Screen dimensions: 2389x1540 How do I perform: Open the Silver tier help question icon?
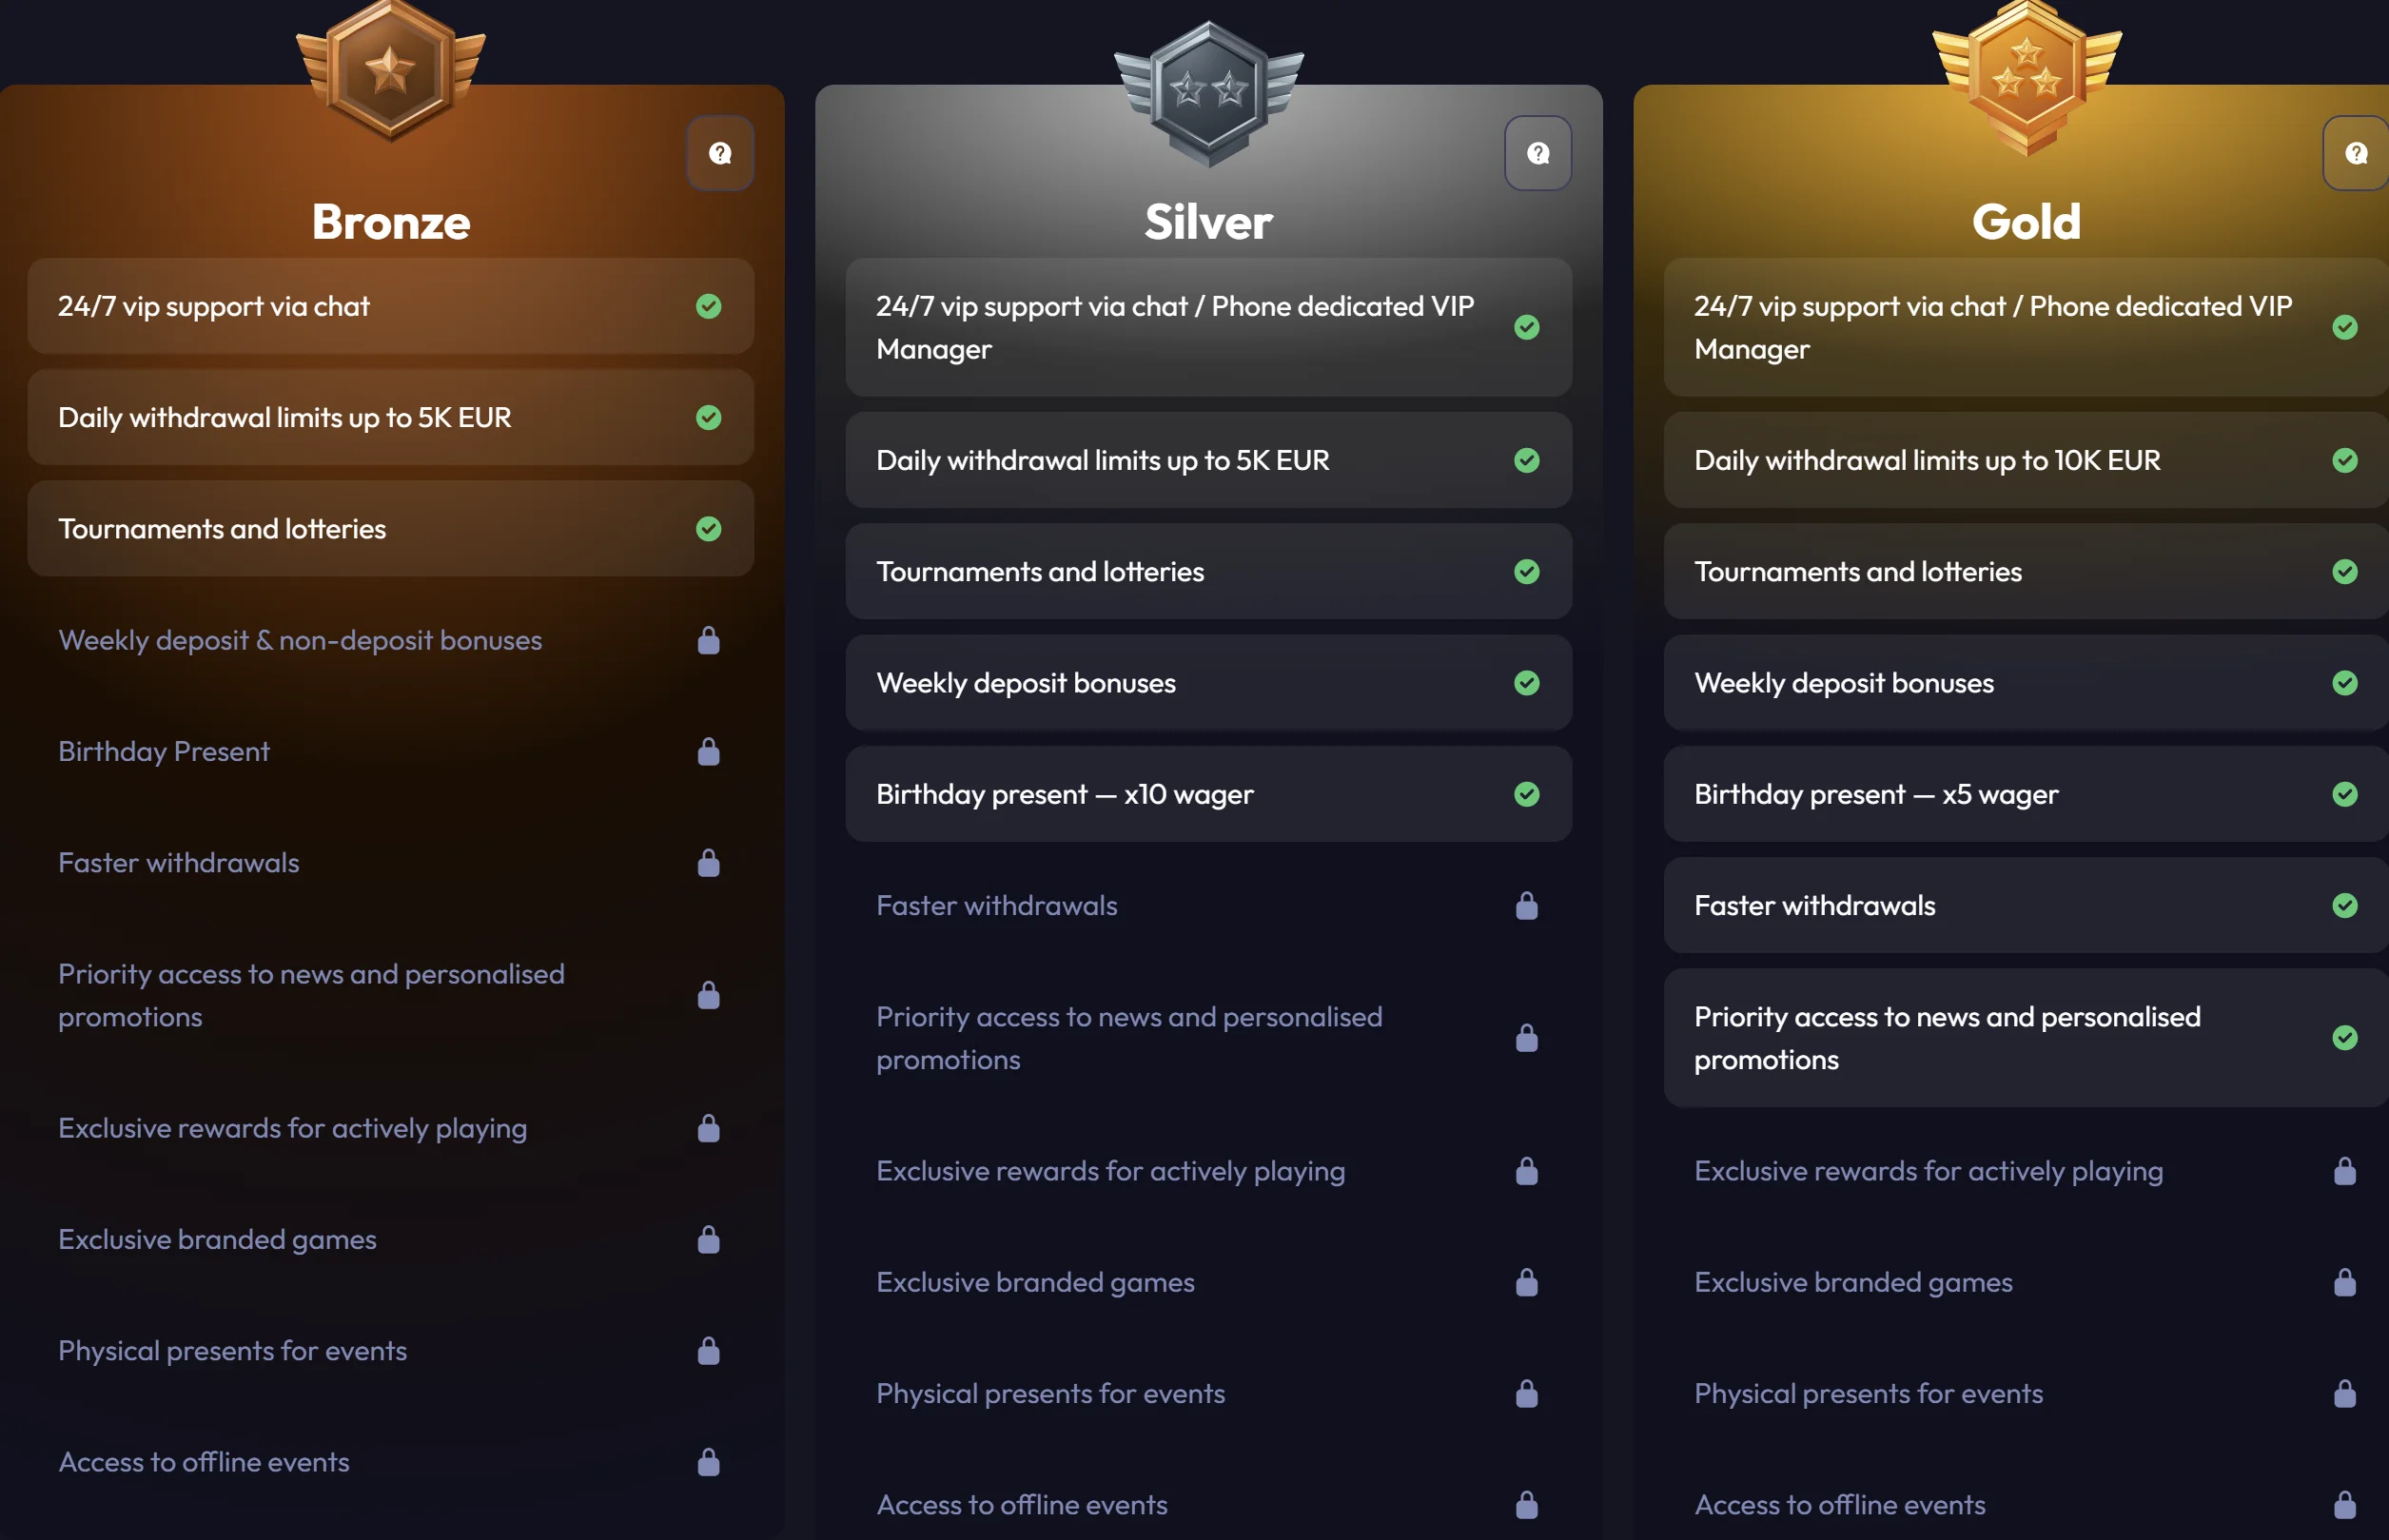coord(1538,153)
